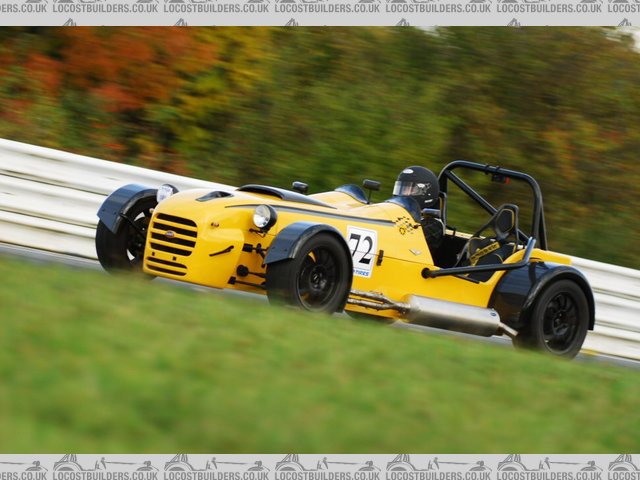640x480 pixels.
Task: Click the race number 72 plate
Action: pyautogui.click(x=362, y=251)
